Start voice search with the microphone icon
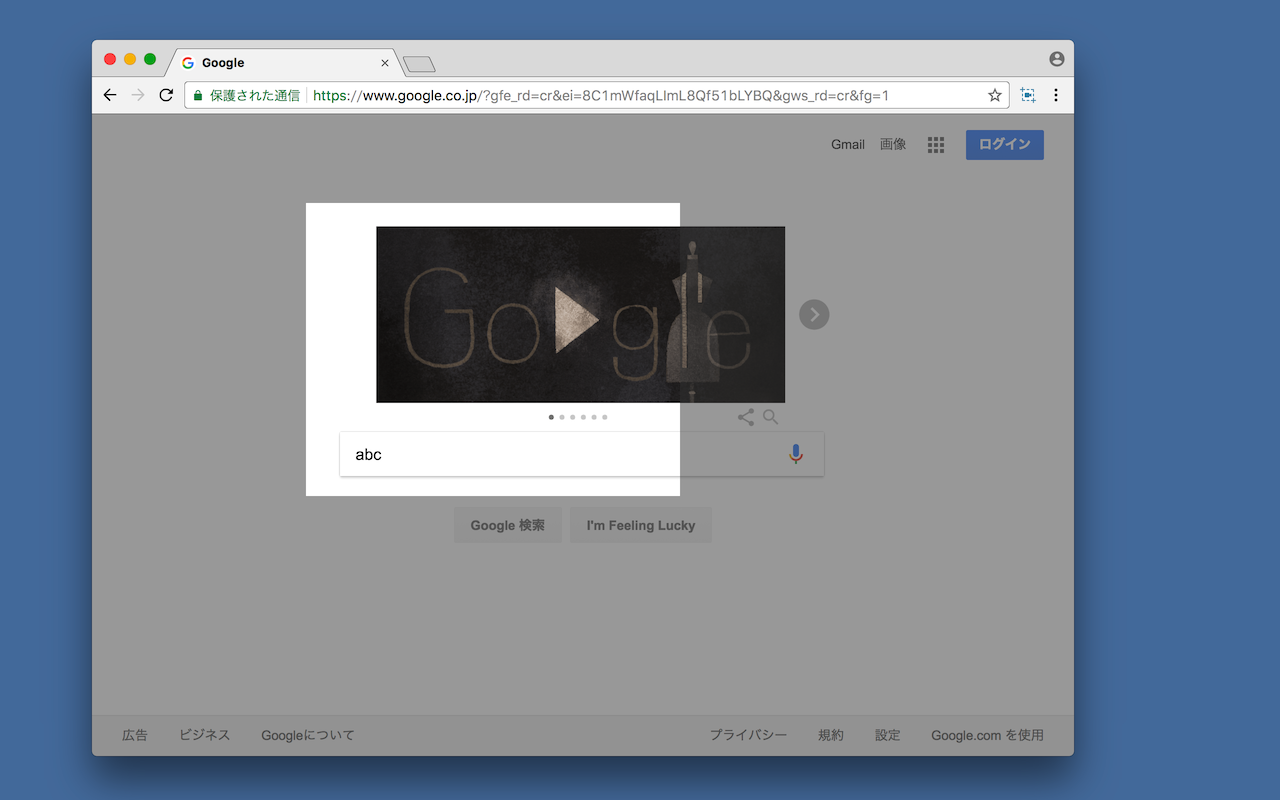Screen dimensions: 1280x800 [796, 454]
